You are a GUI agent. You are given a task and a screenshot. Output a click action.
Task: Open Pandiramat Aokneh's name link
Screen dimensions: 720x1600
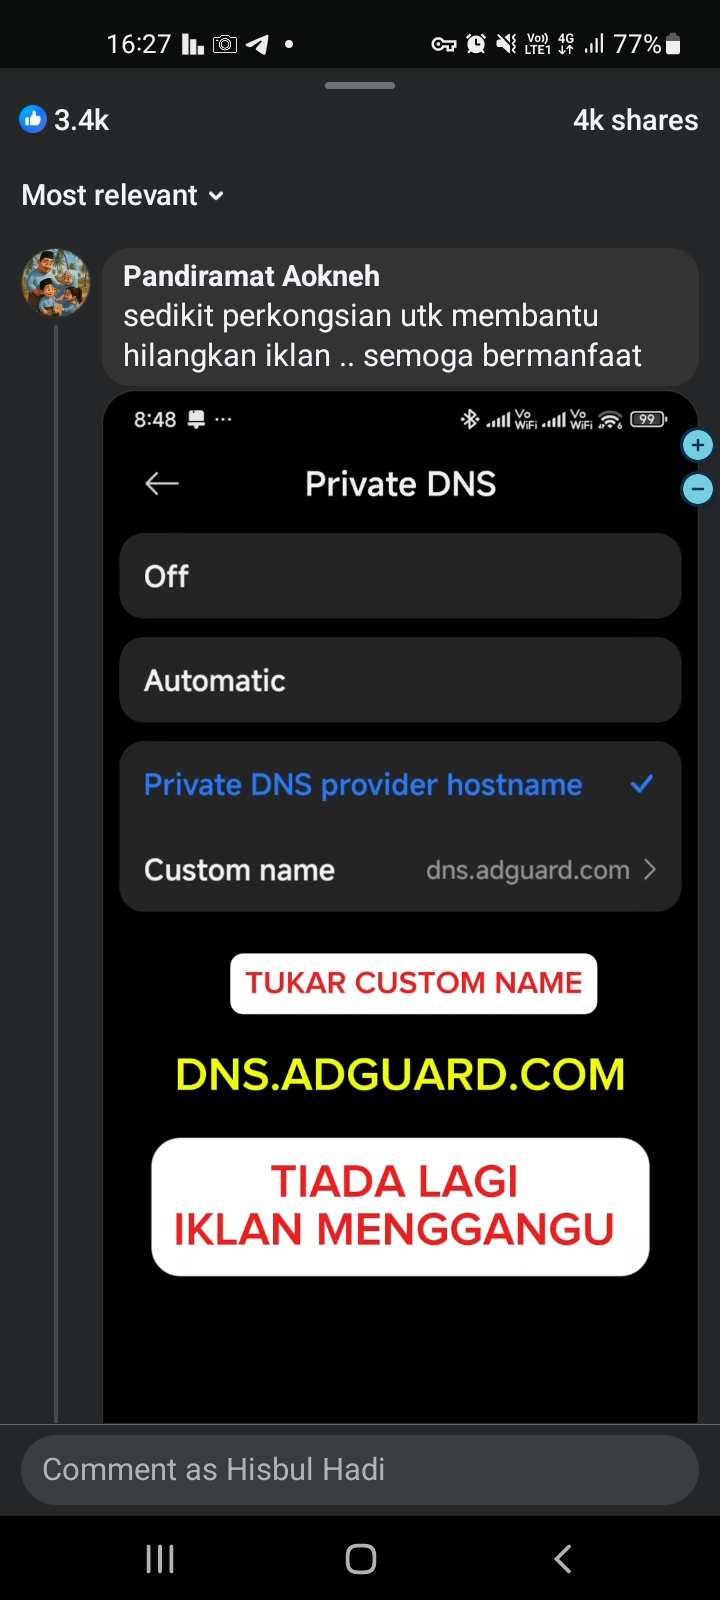(x=251, y=276)
